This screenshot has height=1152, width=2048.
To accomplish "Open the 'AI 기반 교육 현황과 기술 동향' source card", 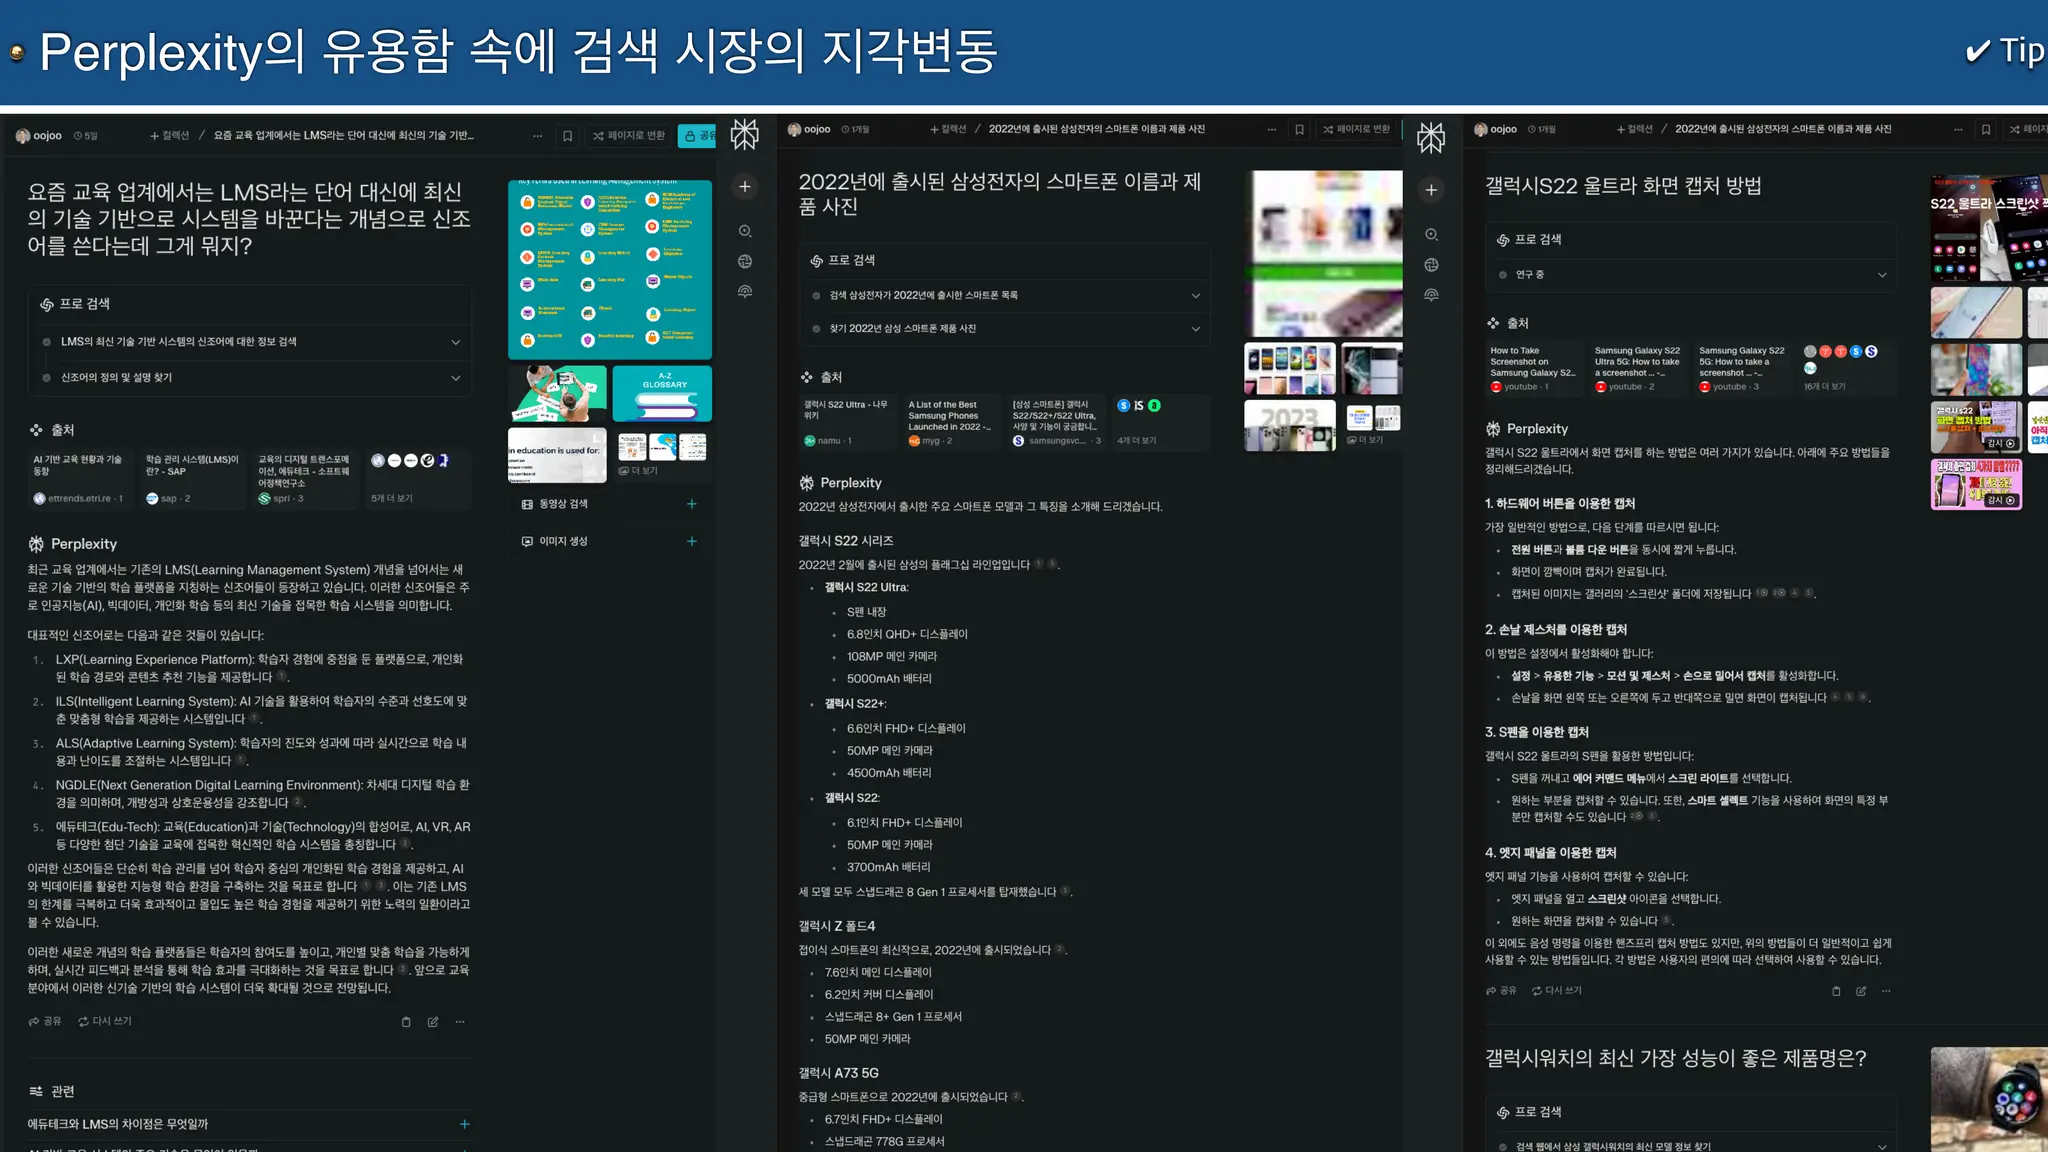I will (82, 479).
